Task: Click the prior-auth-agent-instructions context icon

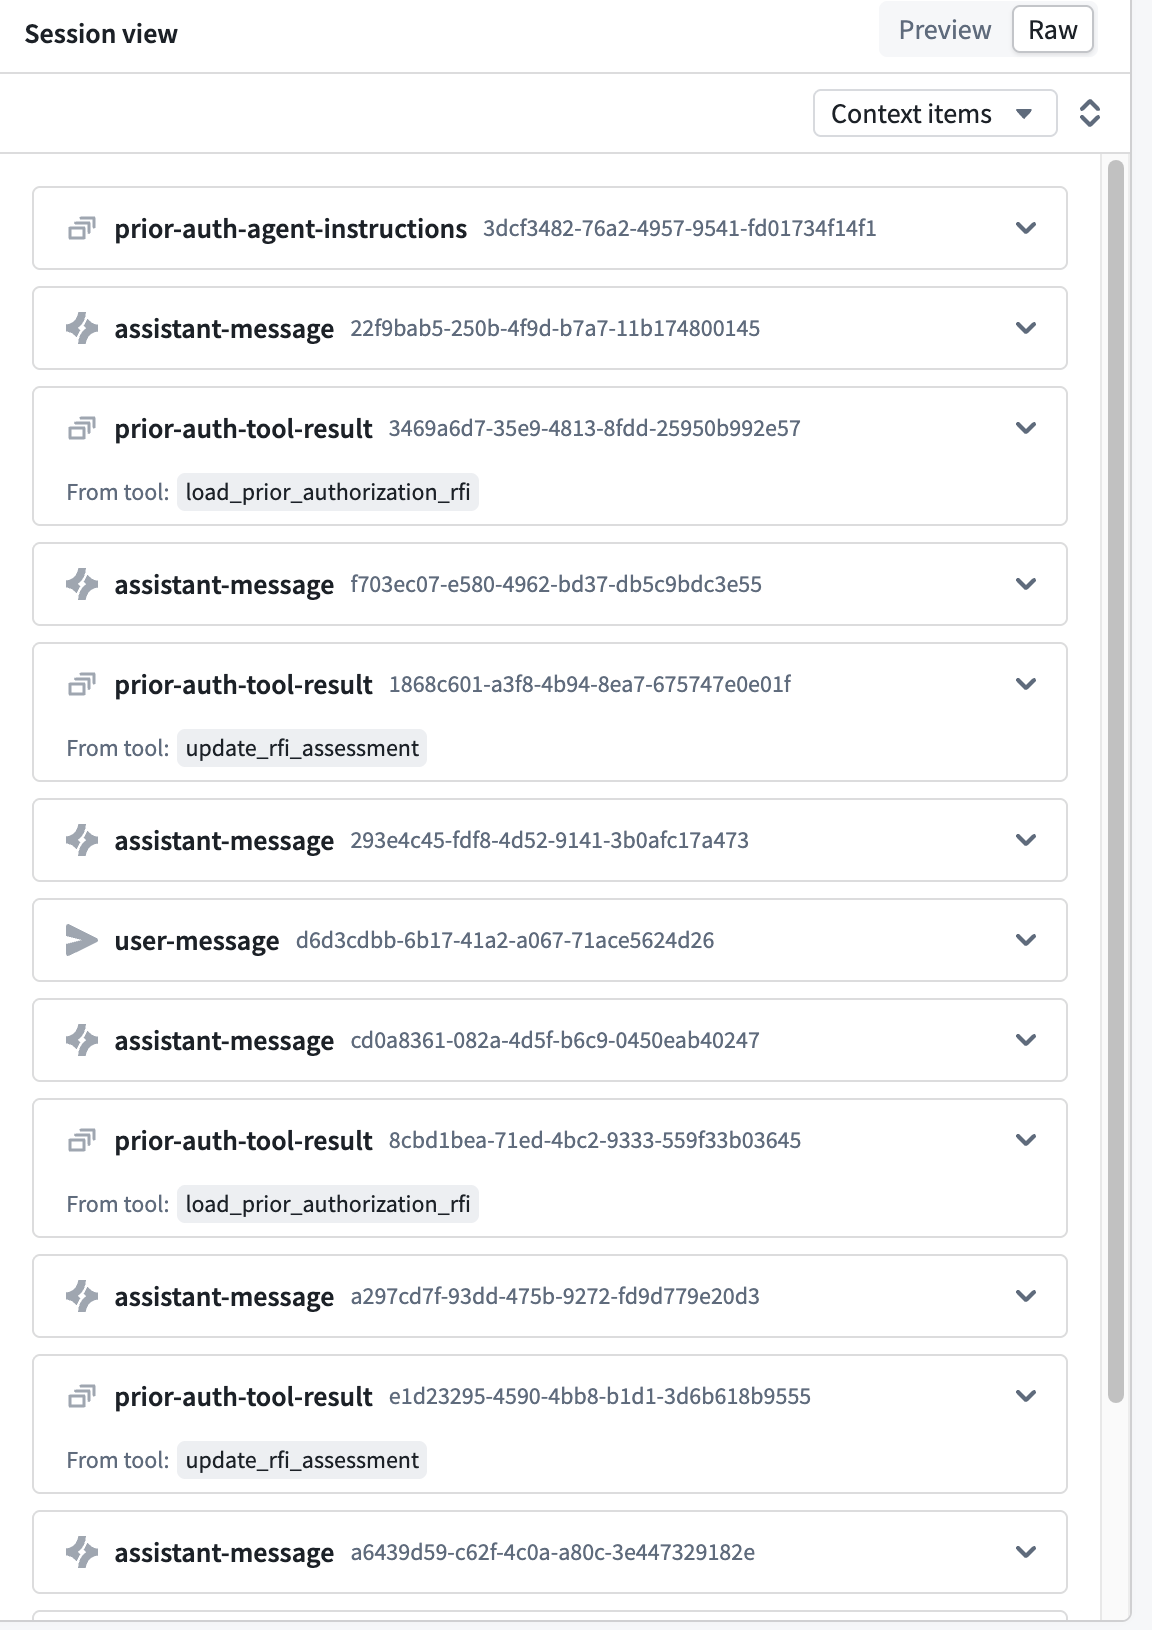Action: pos(82,229)
